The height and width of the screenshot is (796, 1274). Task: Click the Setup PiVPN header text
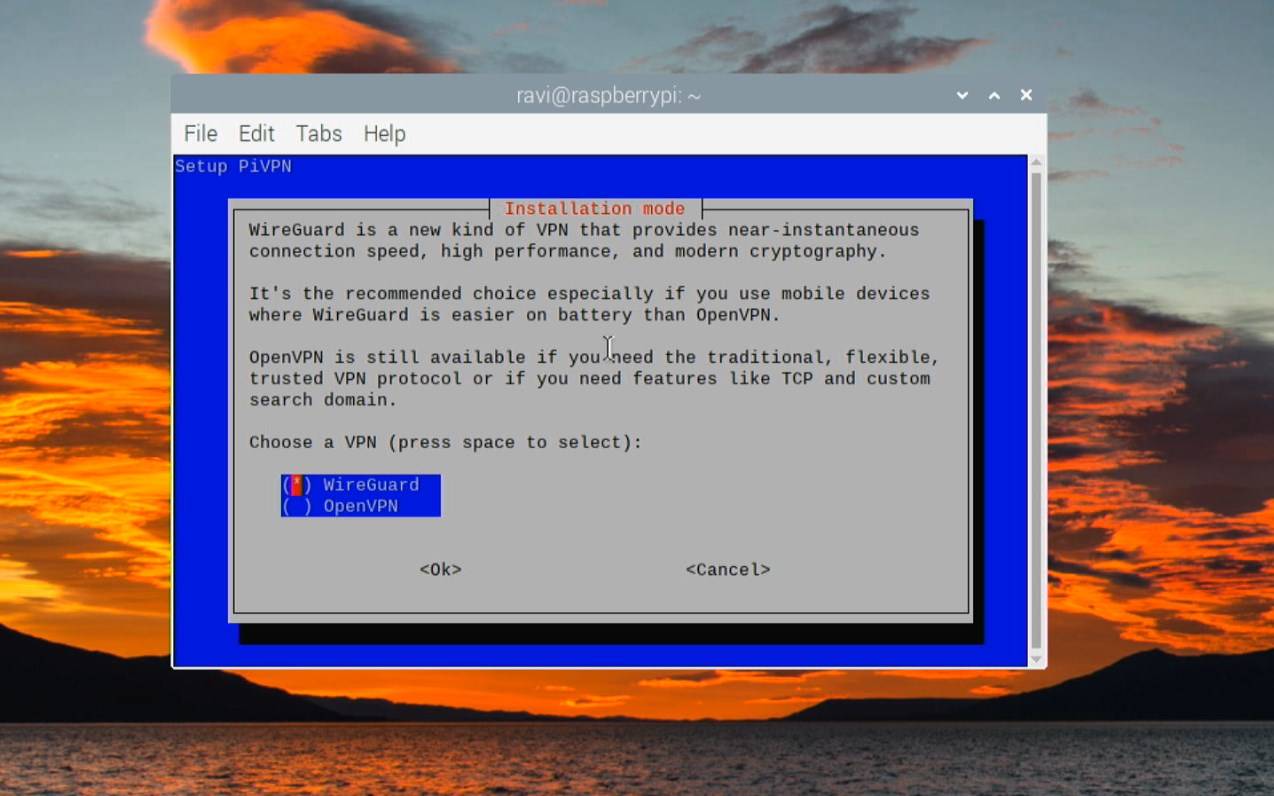[233, 166]
